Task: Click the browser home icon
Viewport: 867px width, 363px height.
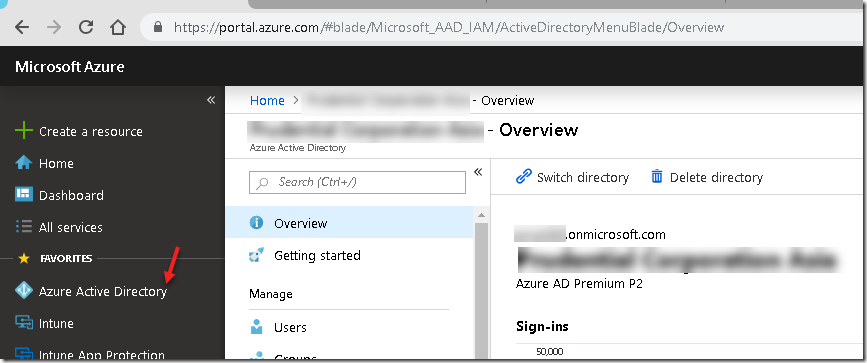Action: tap(118, 27)
